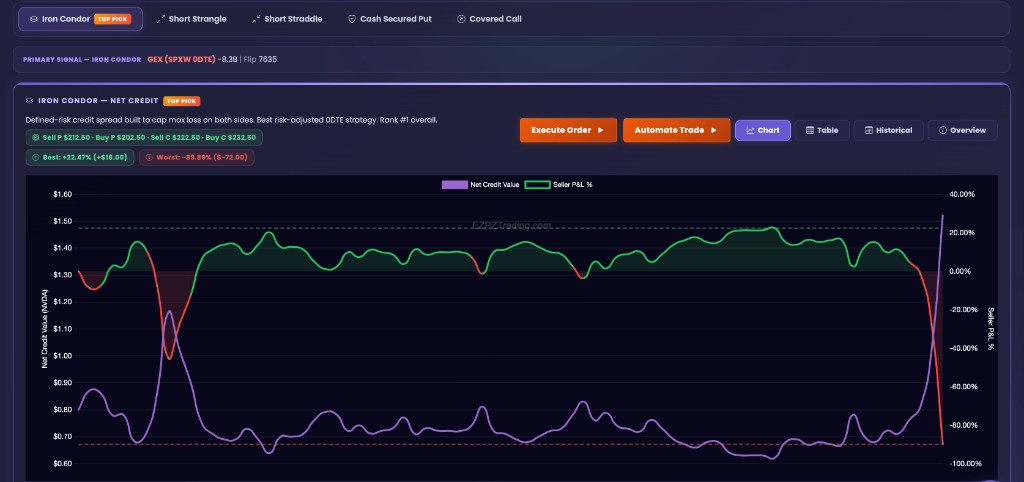Click the TOP PICK badge beside the card heading
Viewport: 1024px width, 482px height.
182,101
